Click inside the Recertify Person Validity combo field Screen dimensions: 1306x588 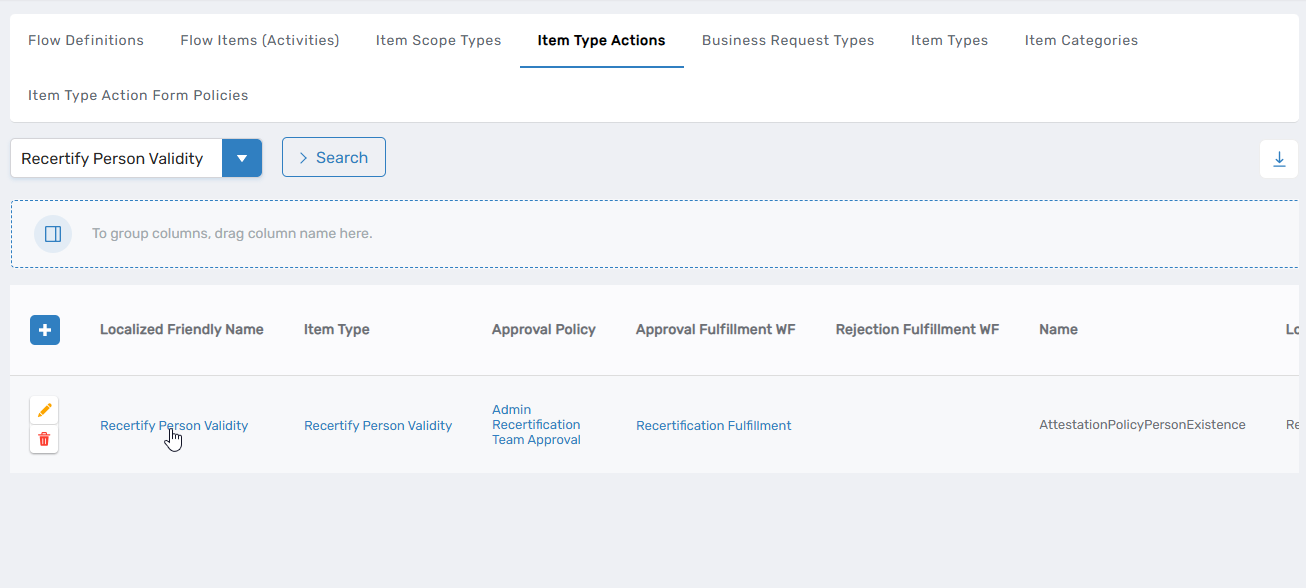(115, 158)
